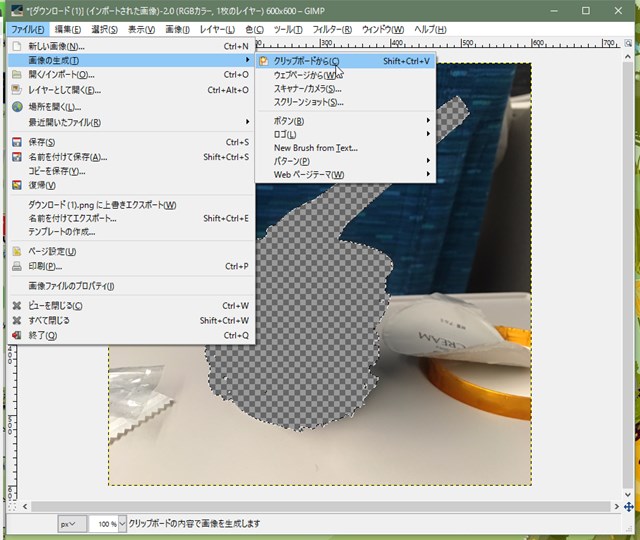Choose 名前を付けてエクスポート from File menu
This screenshot has height=540, width=640.
coord(72,218)
